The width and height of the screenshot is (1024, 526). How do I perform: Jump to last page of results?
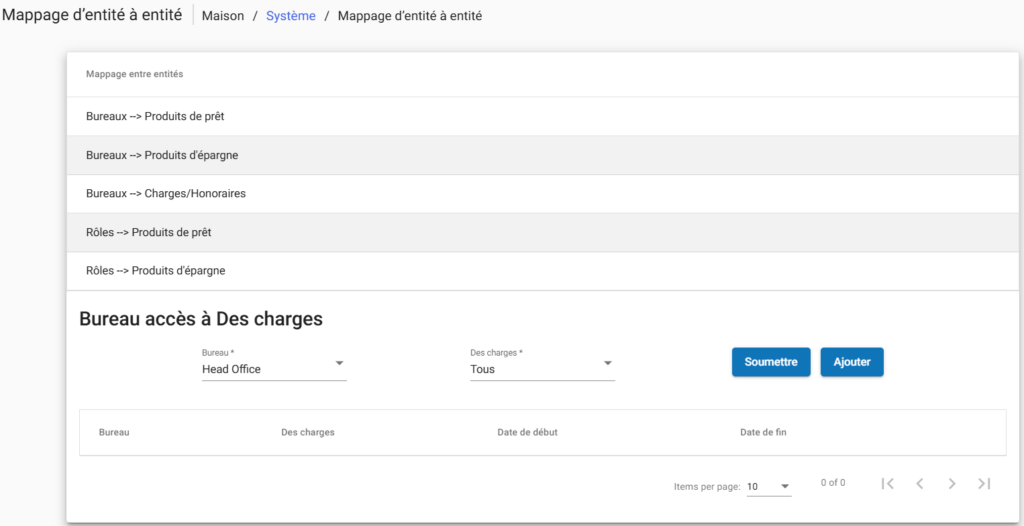point(984,484)
